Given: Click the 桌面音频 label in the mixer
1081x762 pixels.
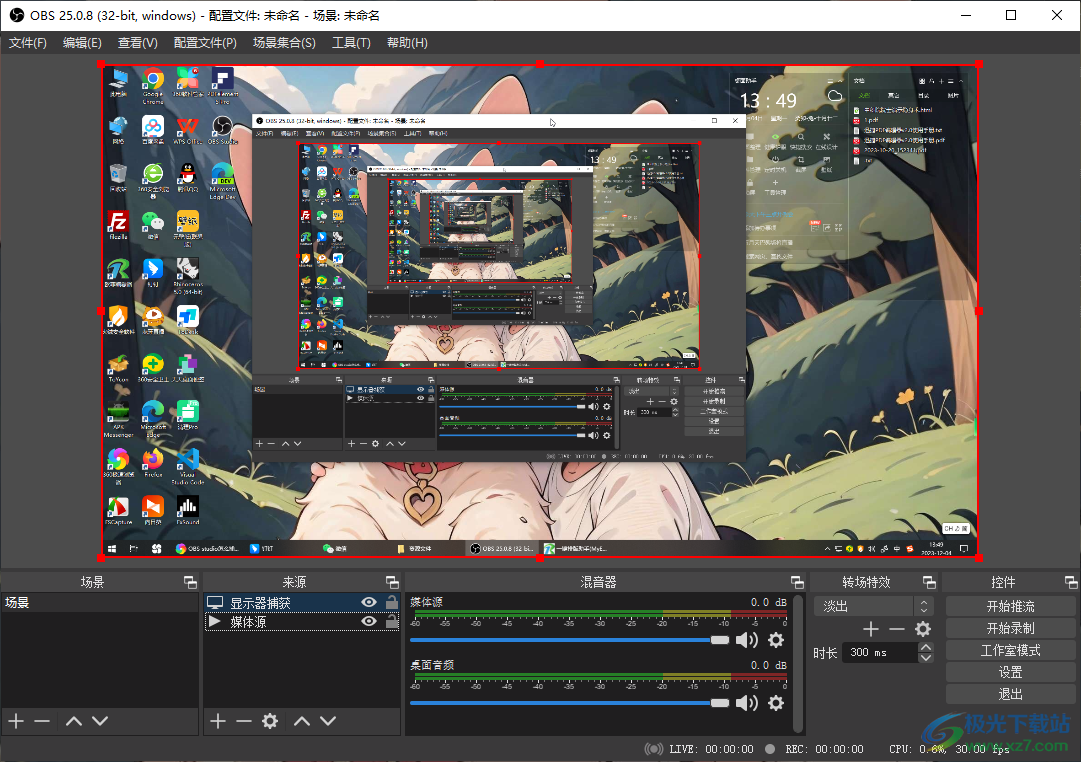Looking at the screenshot, I should pos(432,665).
